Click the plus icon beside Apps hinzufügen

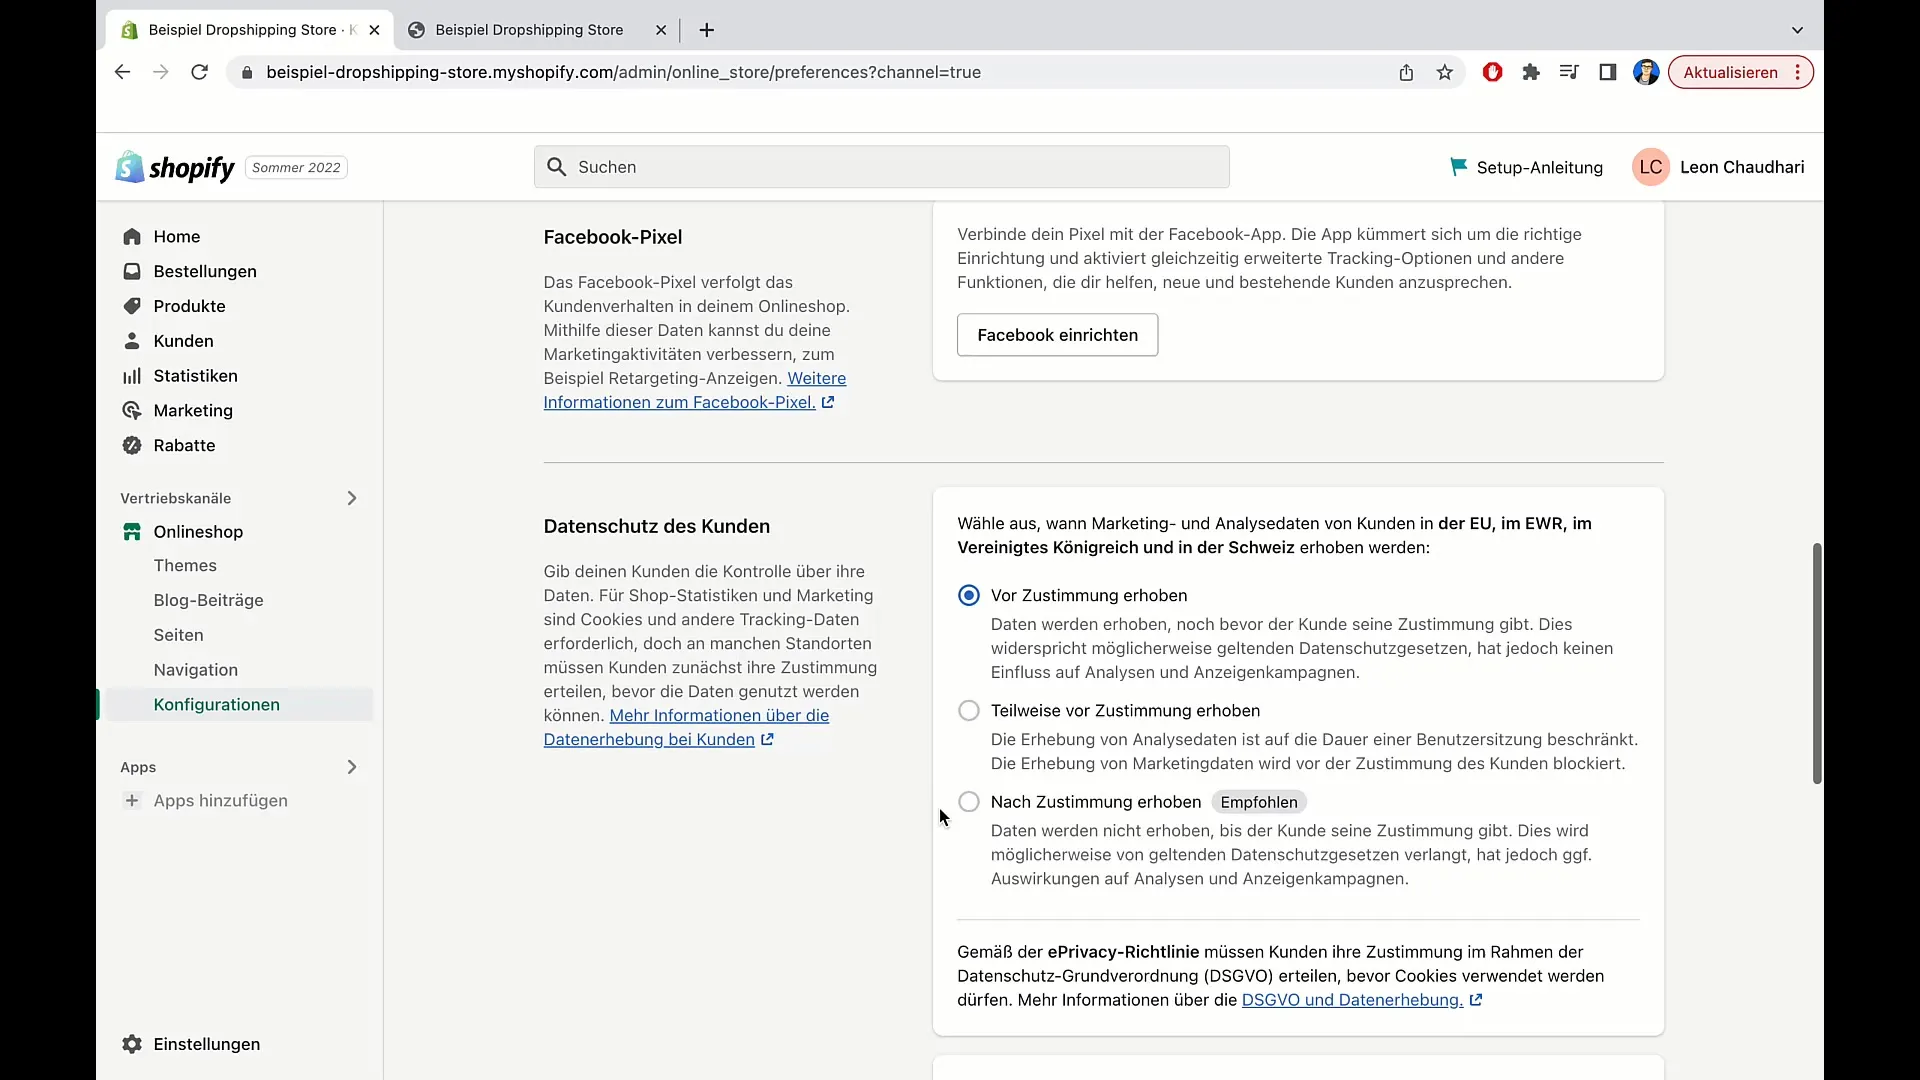132,801
